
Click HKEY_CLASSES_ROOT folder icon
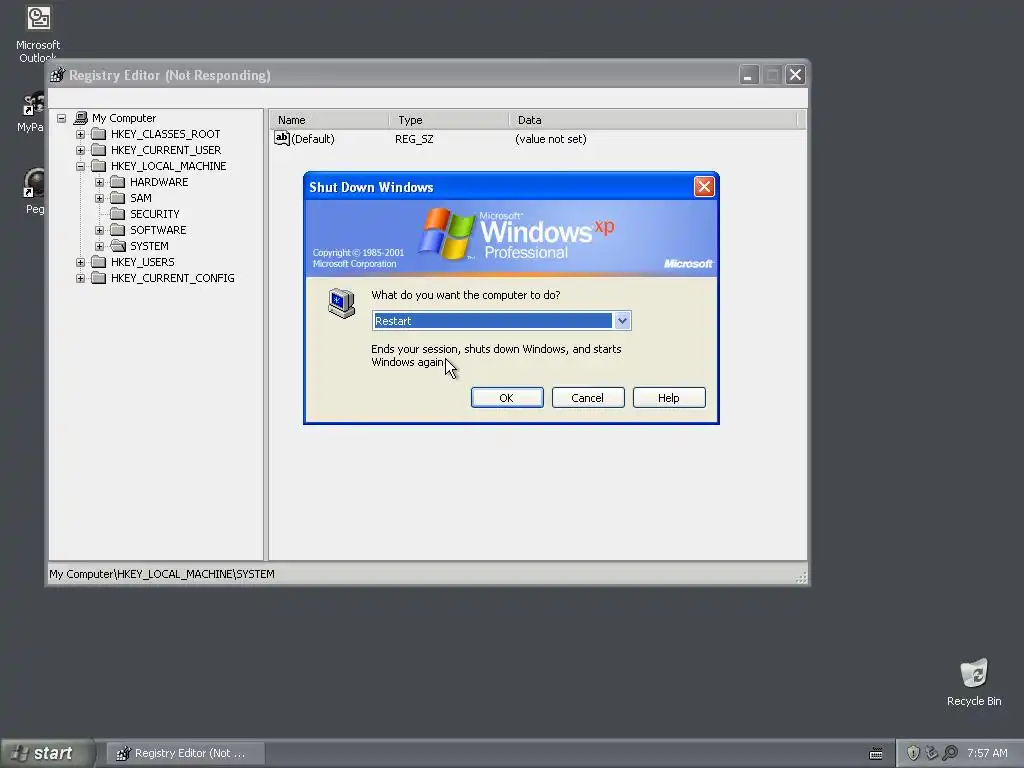tap(99, 134)
